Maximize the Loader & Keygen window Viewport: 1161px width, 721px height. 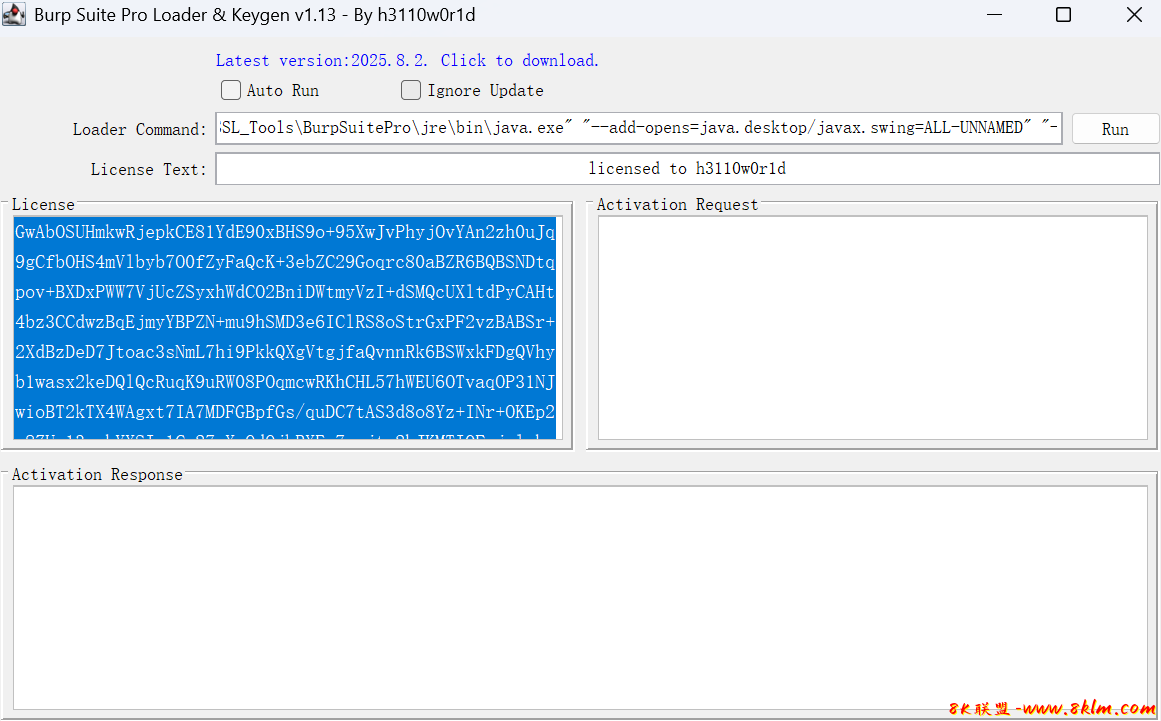point(1063,15)
